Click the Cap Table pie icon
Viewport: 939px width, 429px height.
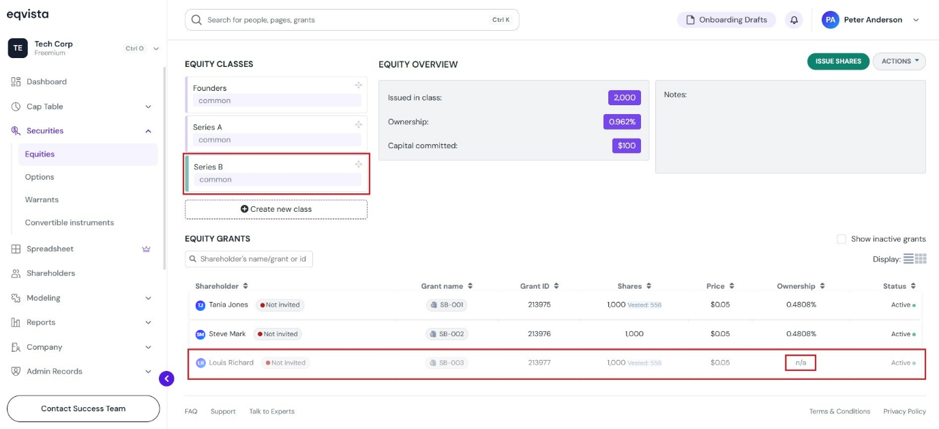pos(16,107)
